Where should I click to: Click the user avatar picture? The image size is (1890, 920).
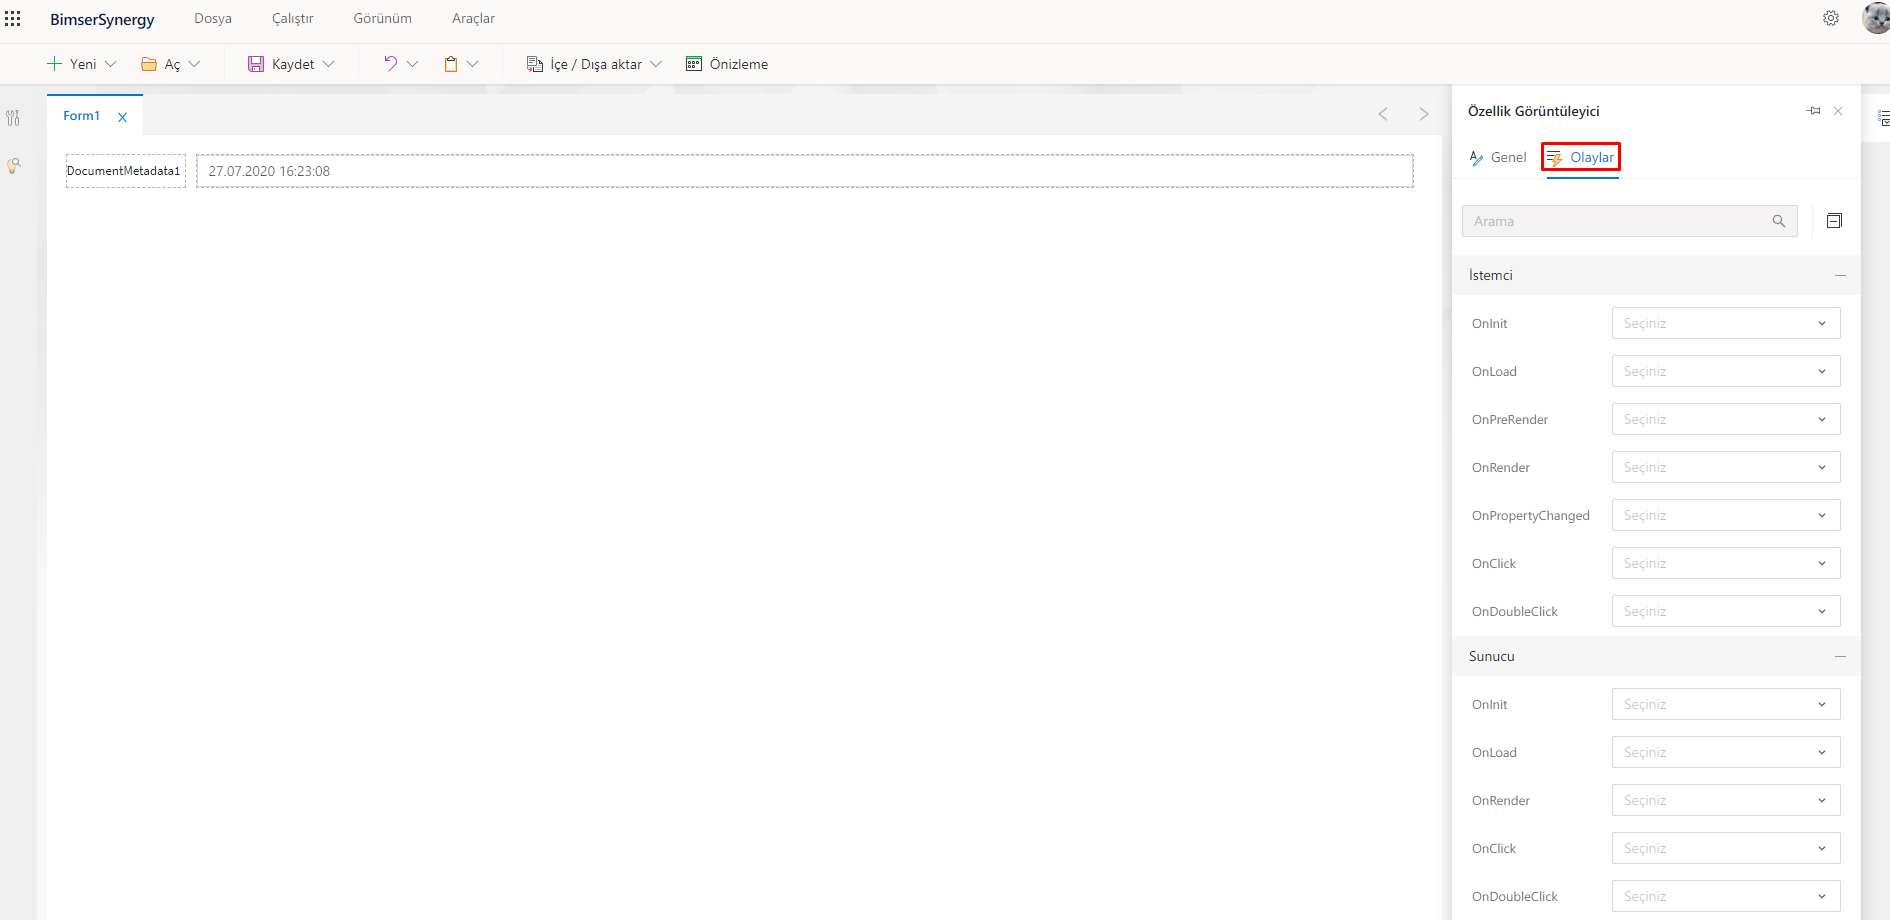[x=1877, y=18]
